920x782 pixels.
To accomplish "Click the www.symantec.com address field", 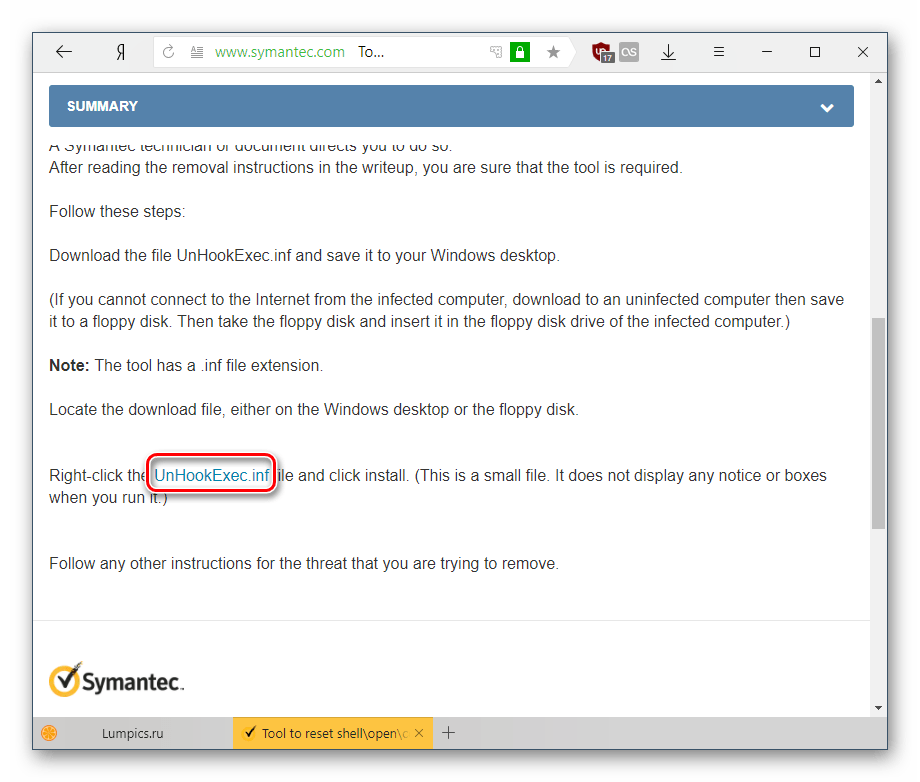I will coord(280,52).
